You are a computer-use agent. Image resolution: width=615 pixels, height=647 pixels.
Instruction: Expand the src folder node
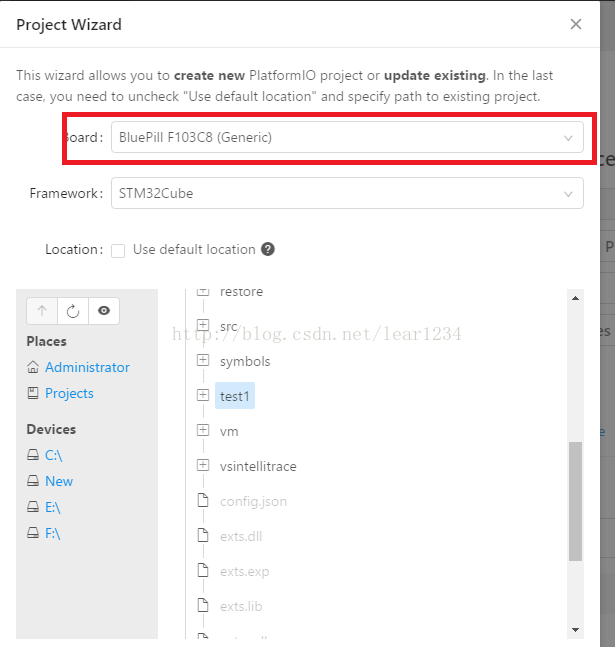tap(203, 325)
